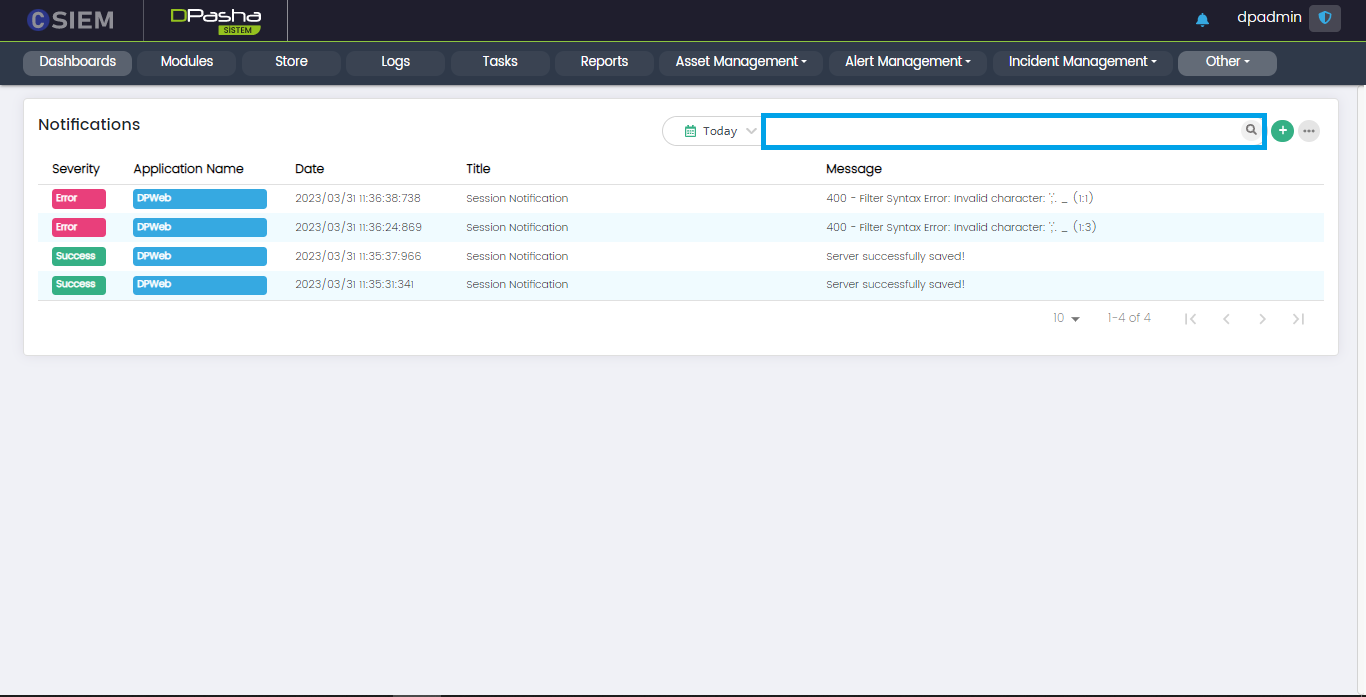Go to the previous page arrow
The width and height of the screenshot is (1366, 697).
tap(1226, 319)
